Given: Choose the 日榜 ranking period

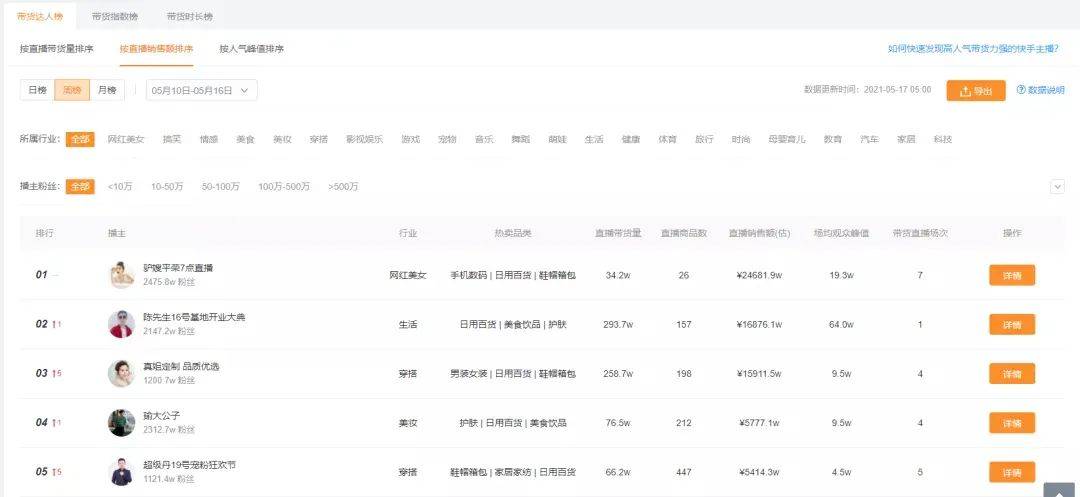Looking at the screenshot, I should (37, 90).
